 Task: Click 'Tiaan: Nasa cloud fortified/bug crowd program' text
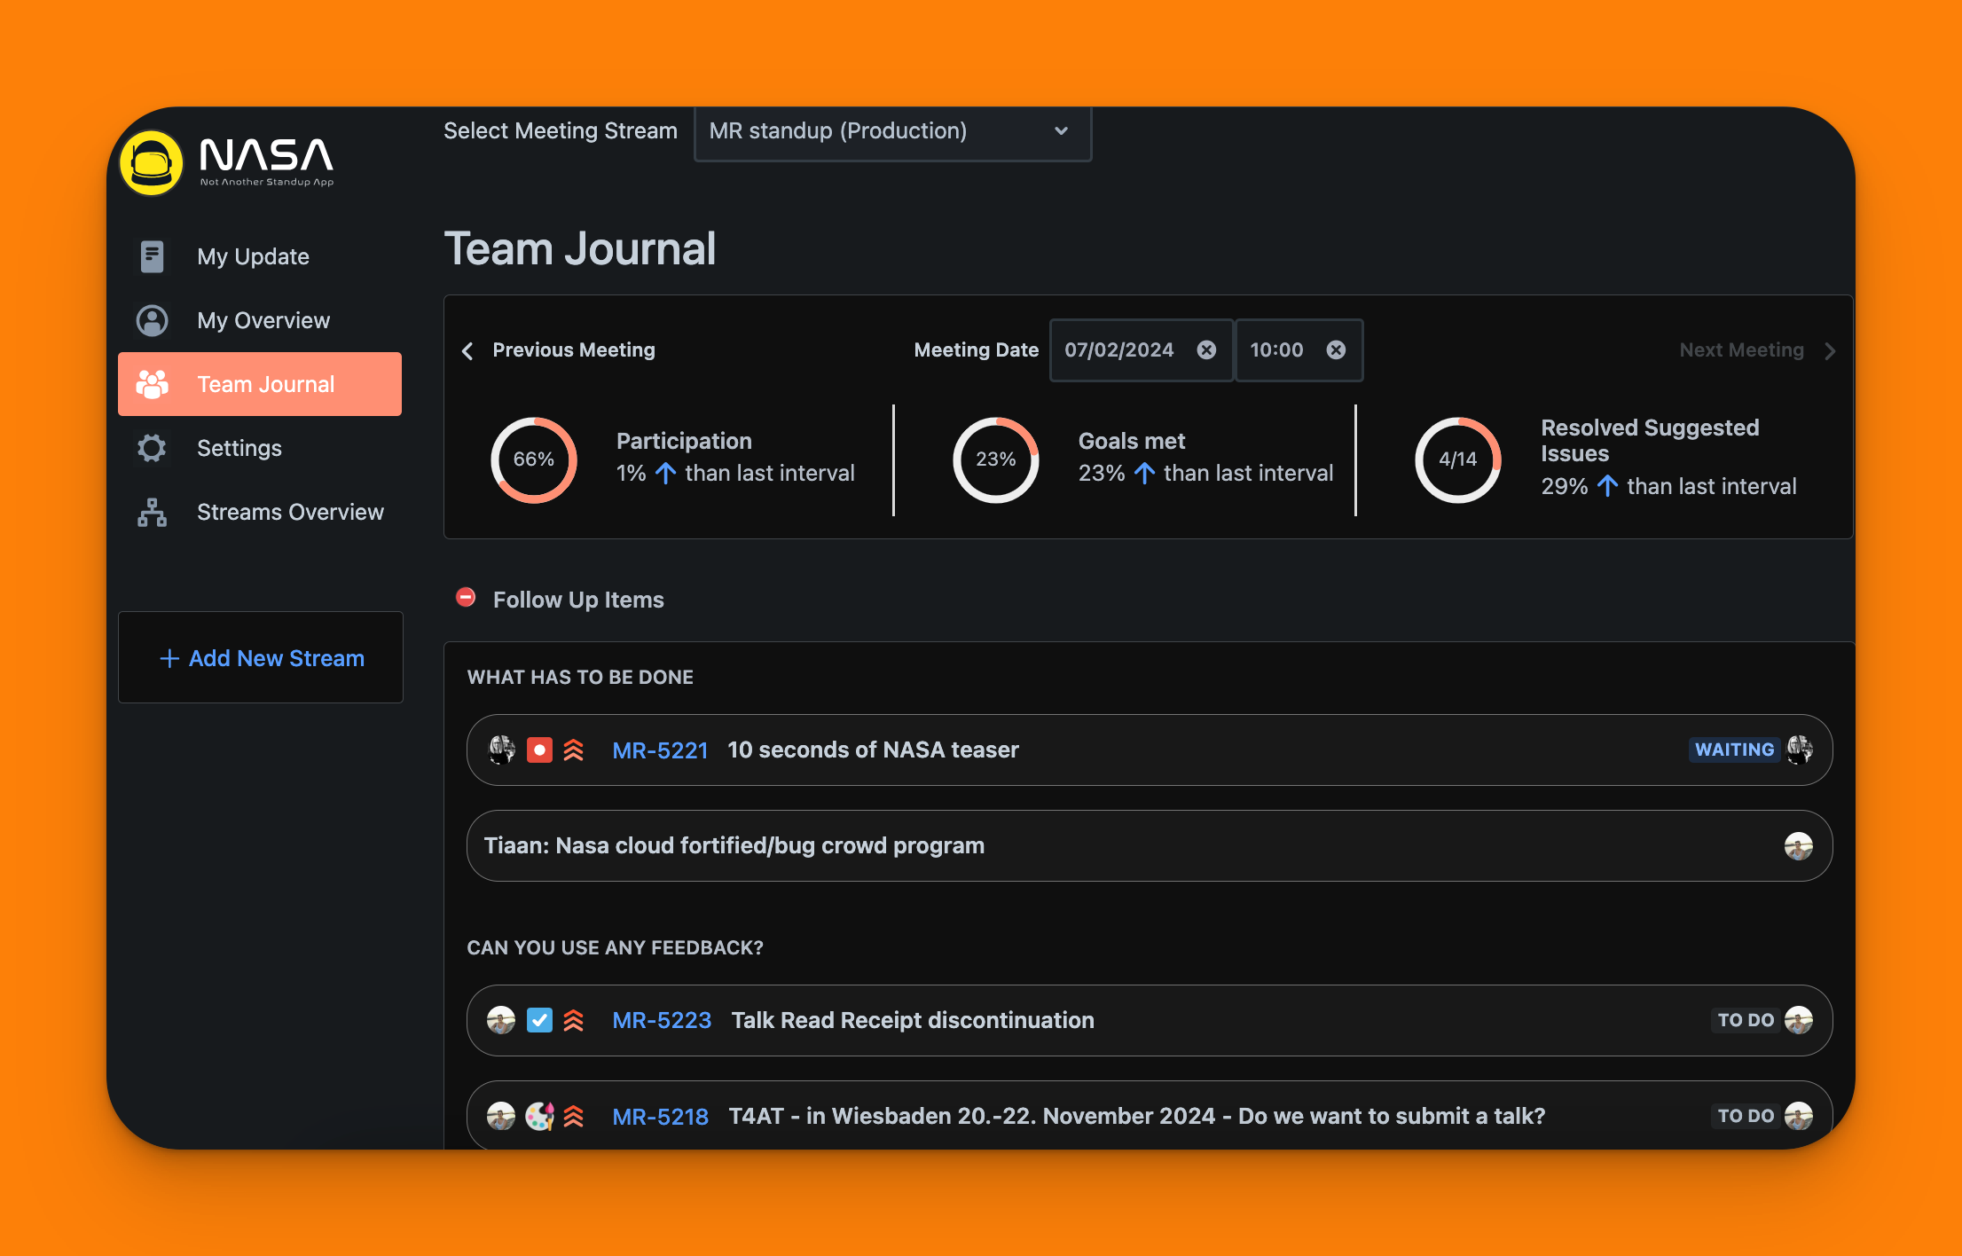[734, 846]
